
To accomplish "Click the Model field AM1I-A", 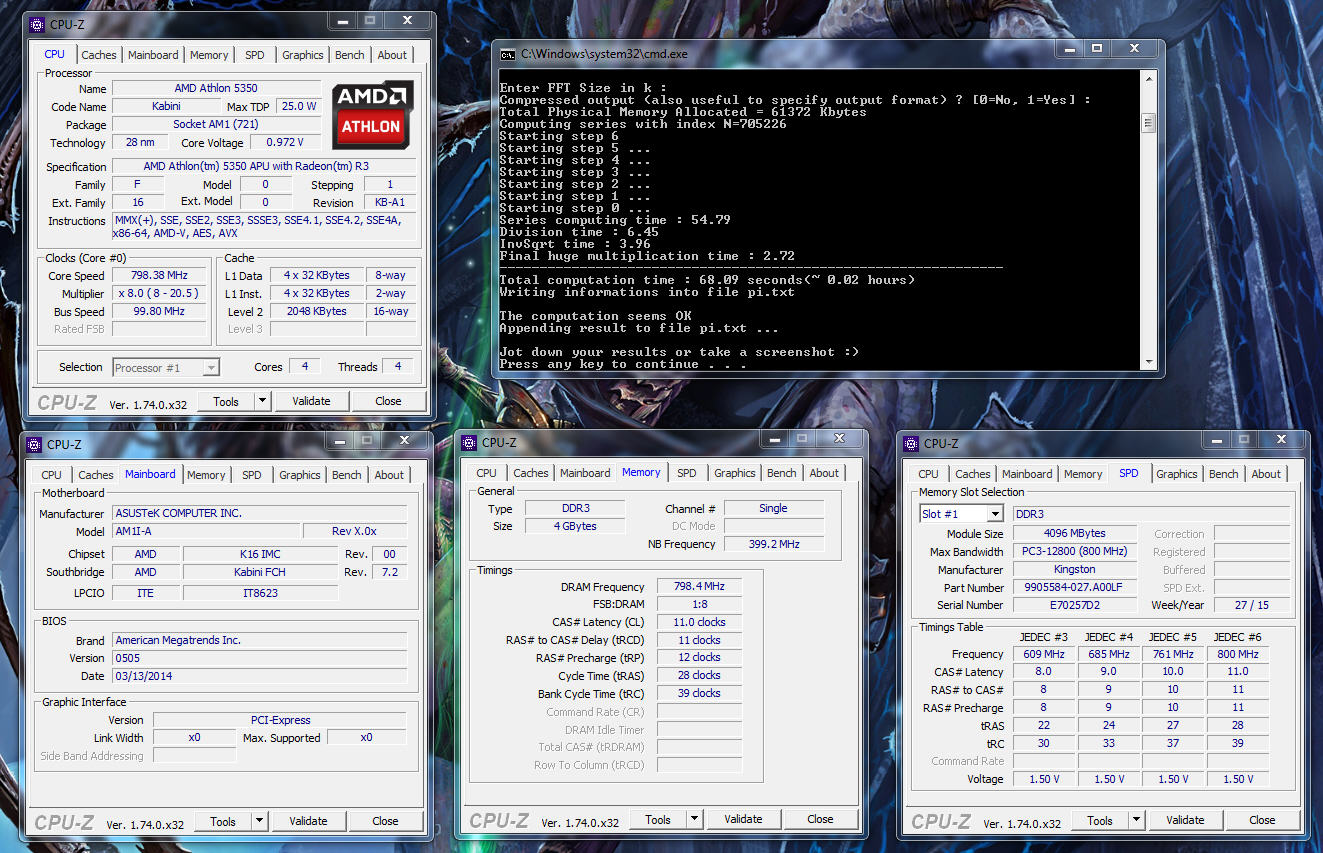I will pos(205,532).
